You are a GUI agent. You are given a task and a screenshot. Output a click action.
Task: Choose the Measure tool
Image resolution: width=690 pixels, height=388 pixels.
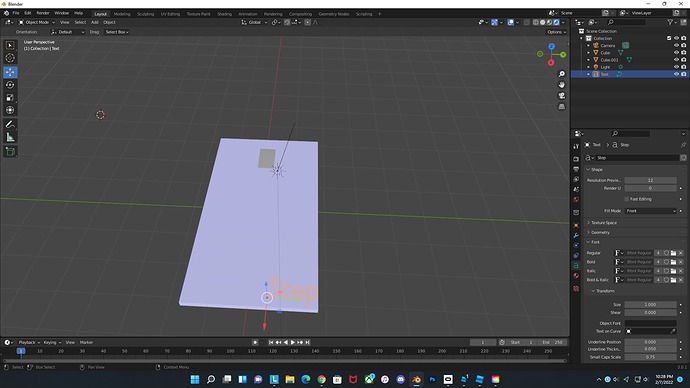[10, 137]
